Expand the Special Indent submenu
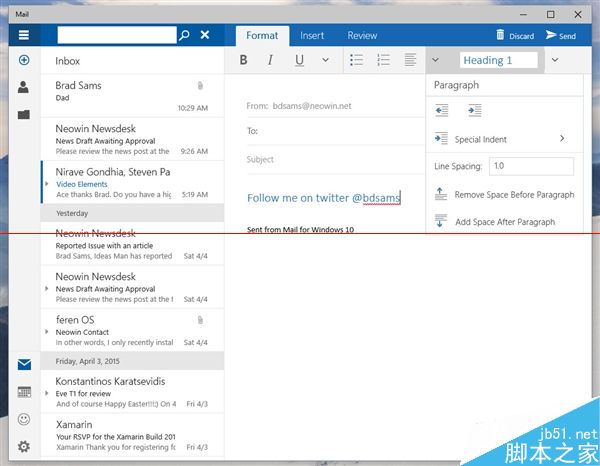The height and width of the screenshot is (466, 600). point(562,139)
